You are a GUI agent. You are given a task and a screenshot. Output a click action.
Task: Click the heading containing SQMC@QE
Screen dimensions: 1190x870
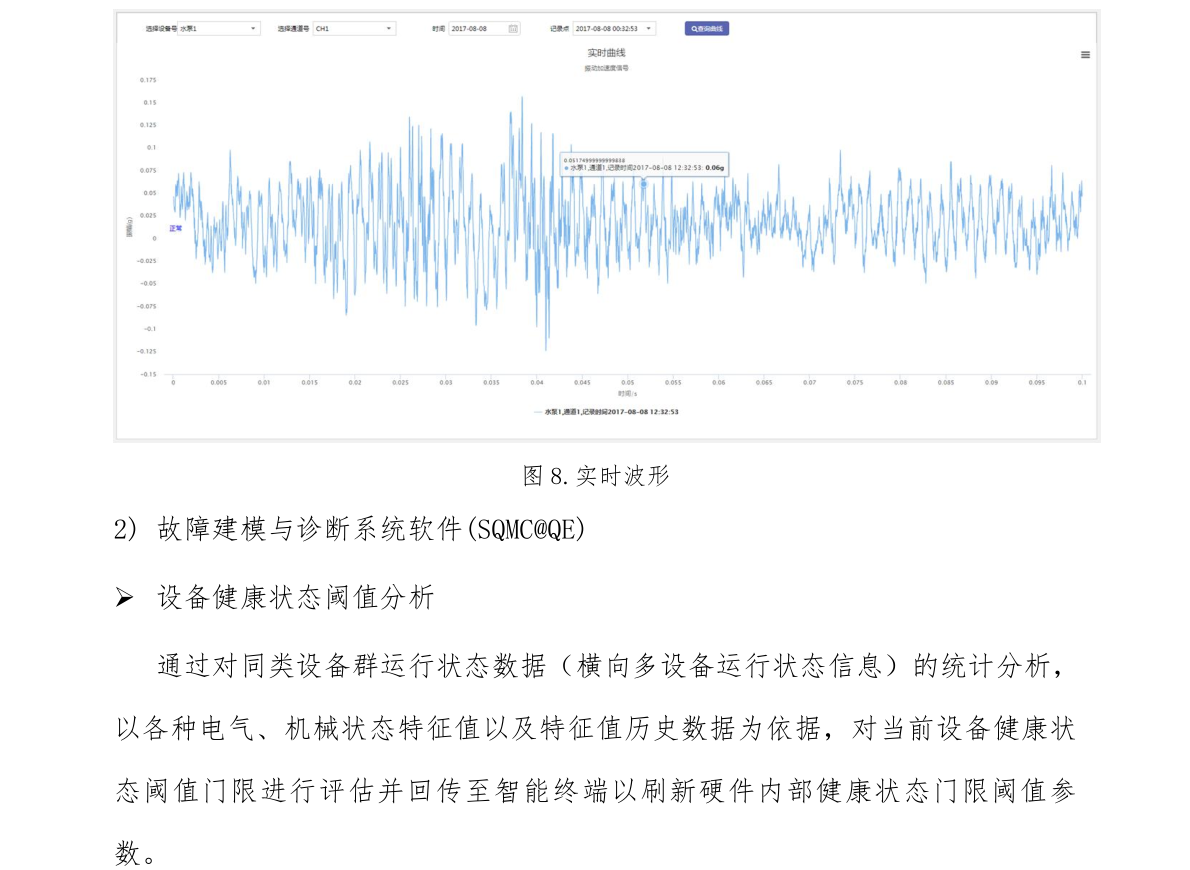[x=370, y=530]
